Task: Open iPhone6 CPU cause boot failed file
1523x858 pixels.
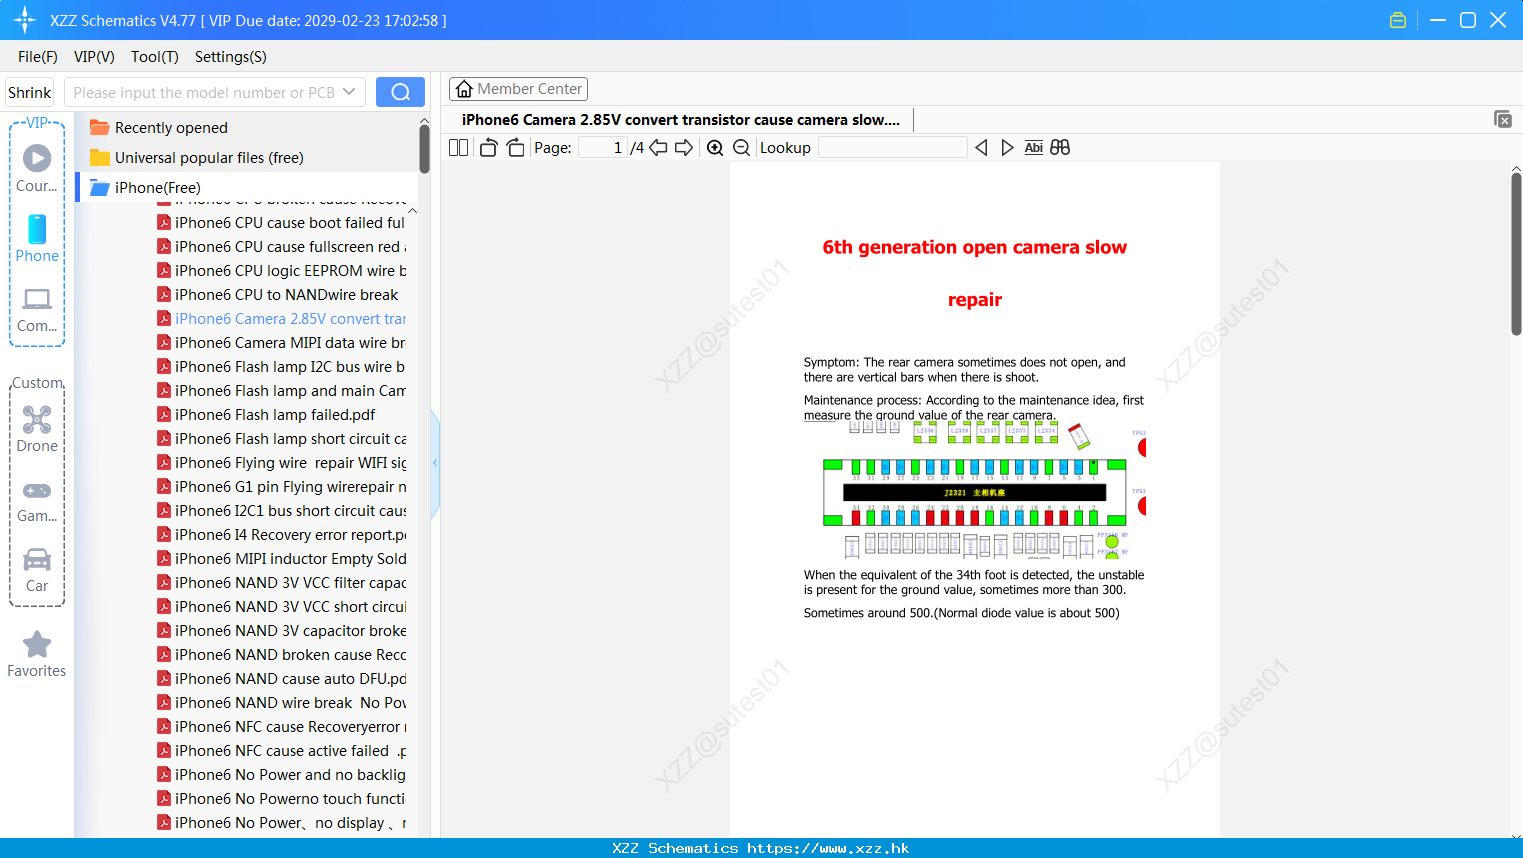Action: (x=281, y=223)
